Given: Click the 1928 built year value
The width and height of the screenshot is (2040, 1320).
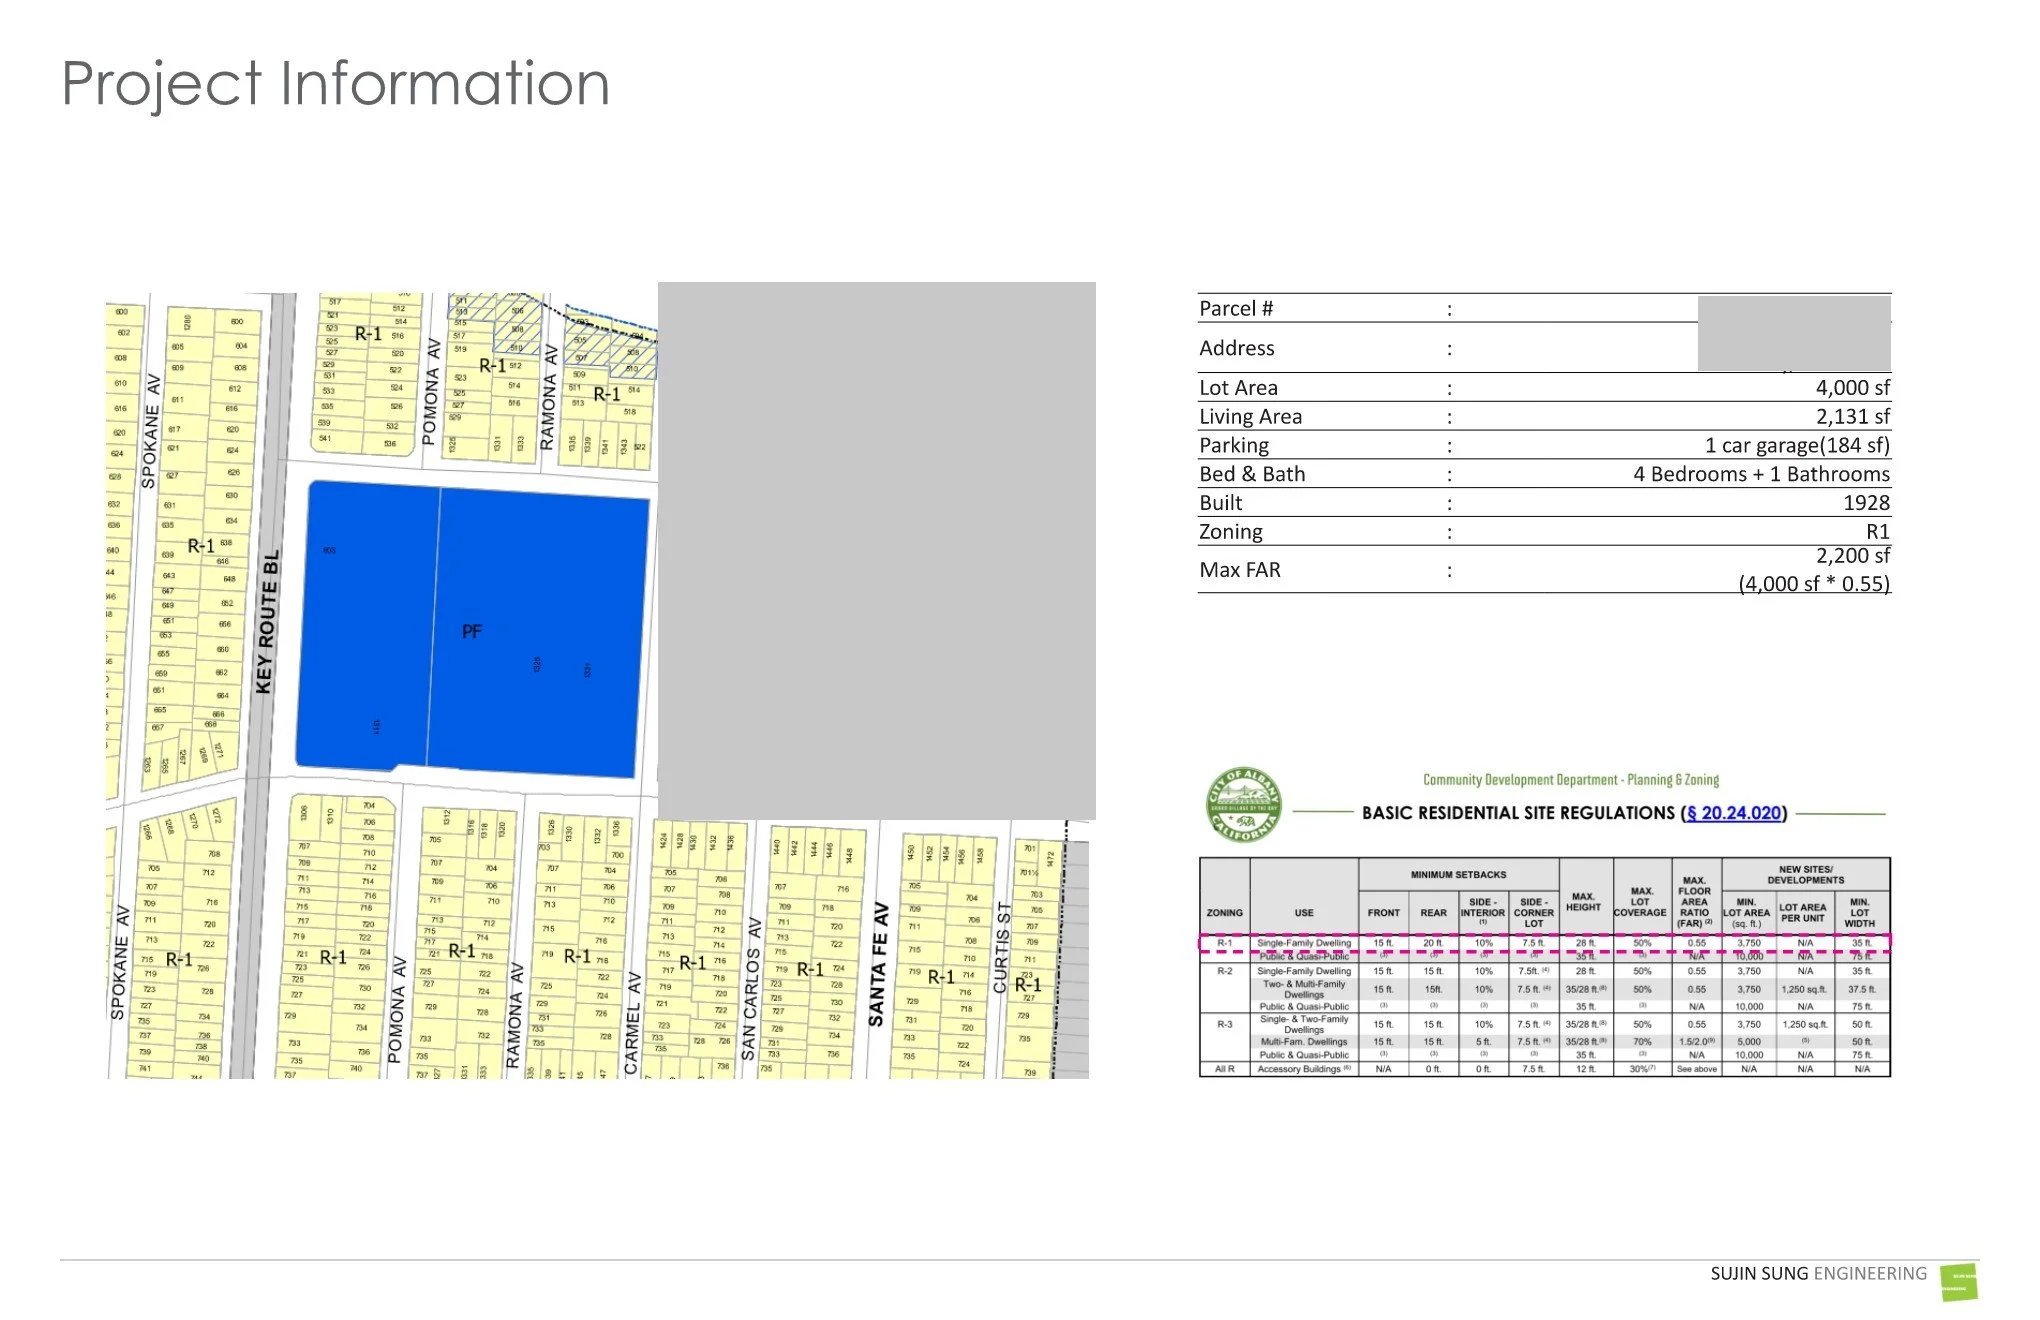Looking at the screenshot, I should [1867, 503].
